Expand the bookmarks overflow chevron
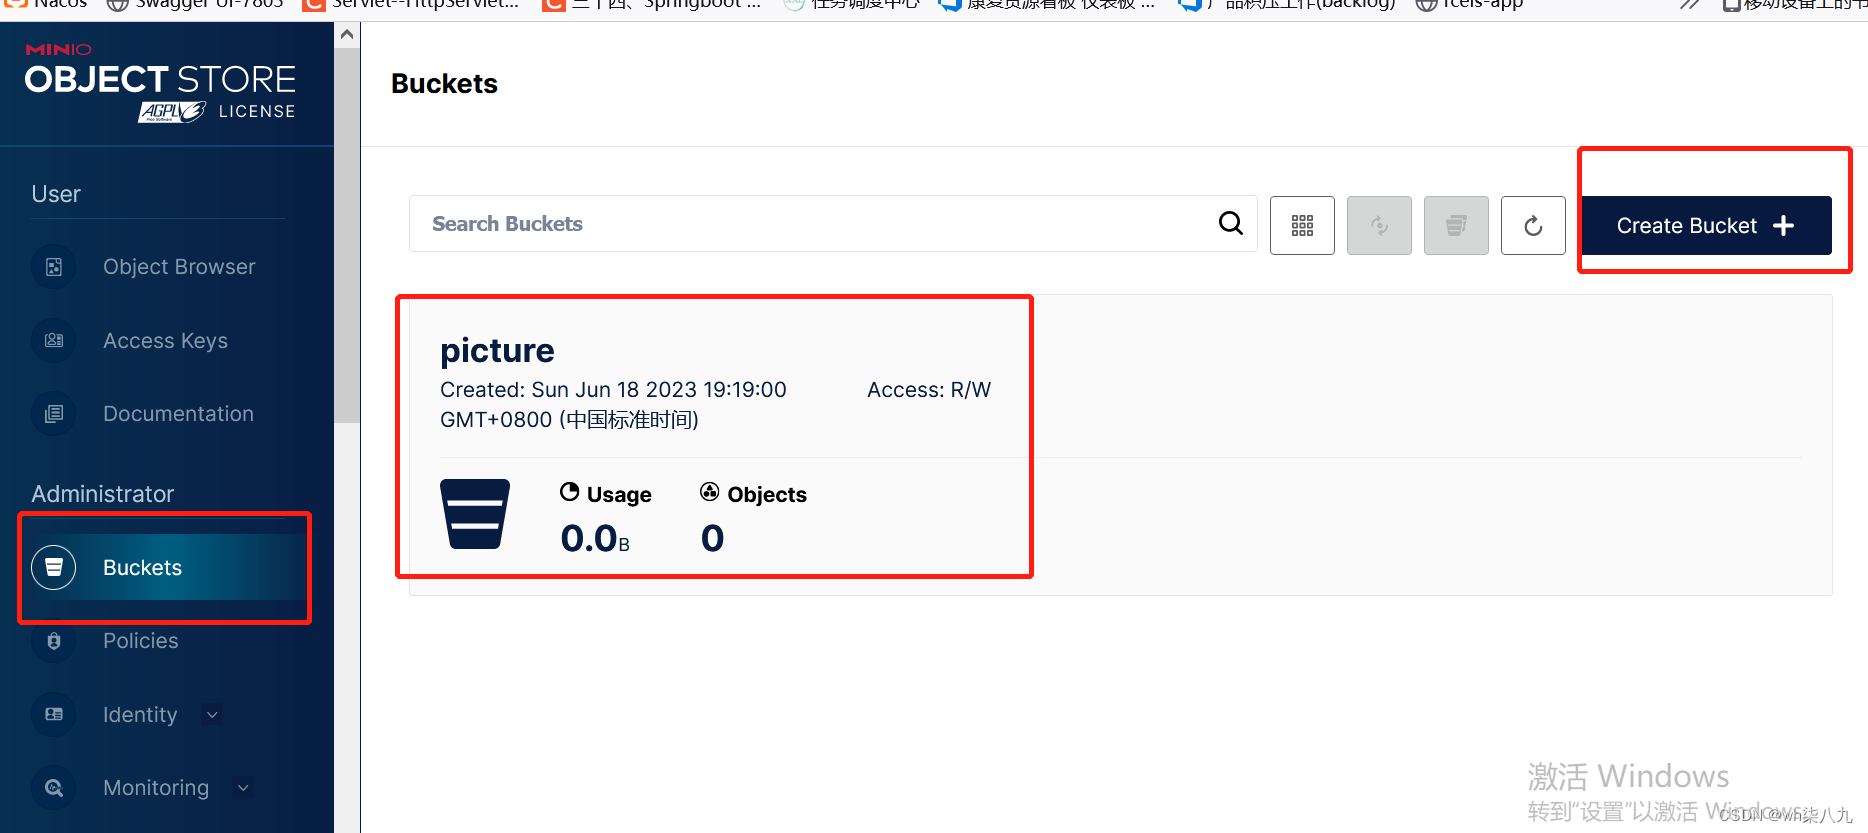This screenshot has height=833, width=1868. [1690, 6]
